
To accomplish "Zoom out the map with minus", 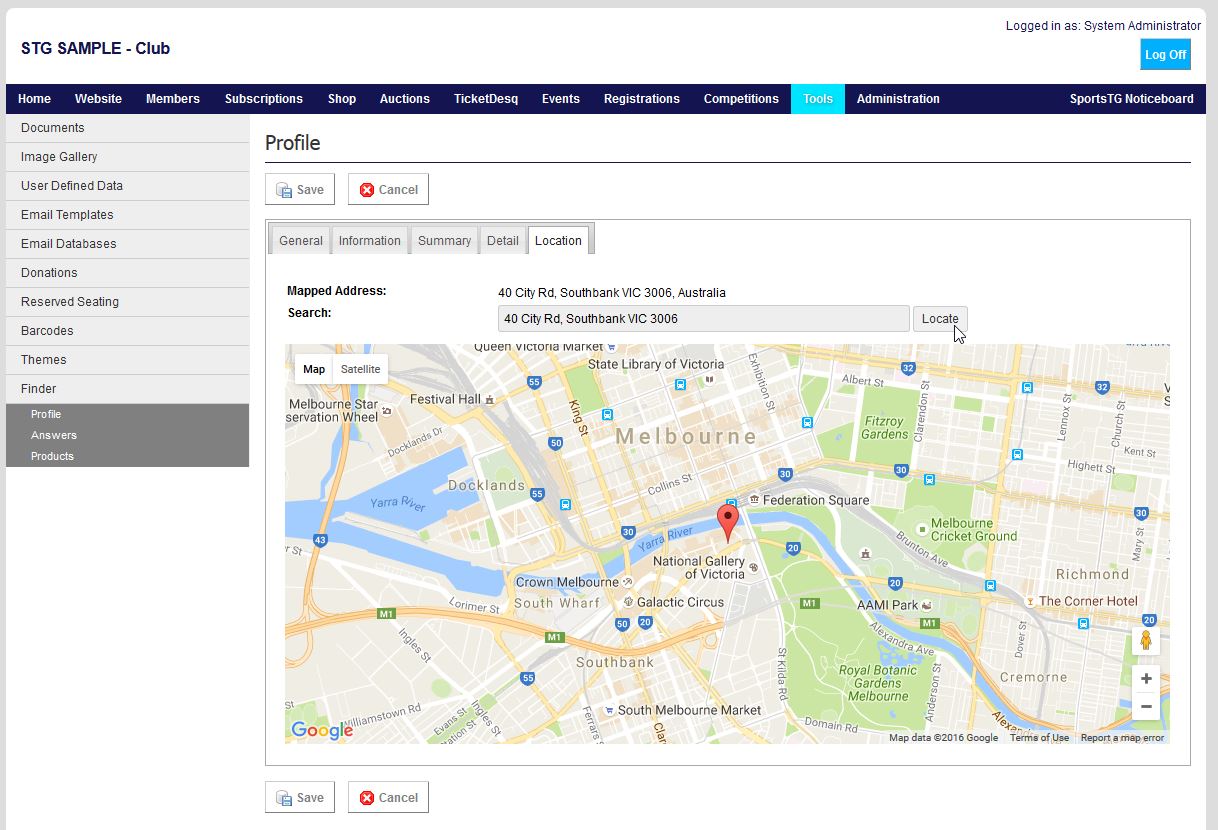I will click(1146, 706).
